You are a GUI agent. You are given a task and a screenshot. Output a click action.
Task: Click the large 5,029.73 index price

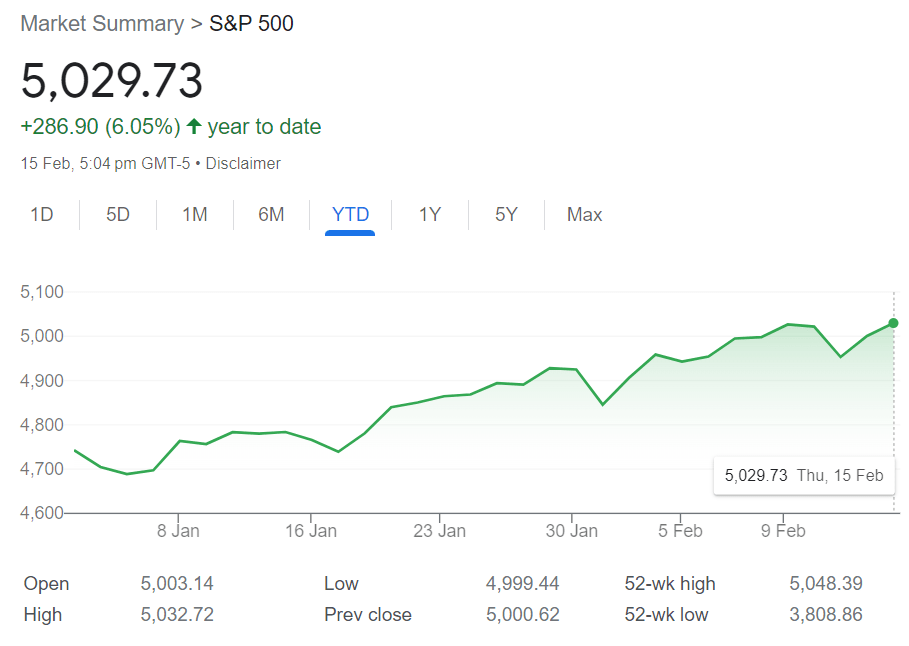pos(112,81)
